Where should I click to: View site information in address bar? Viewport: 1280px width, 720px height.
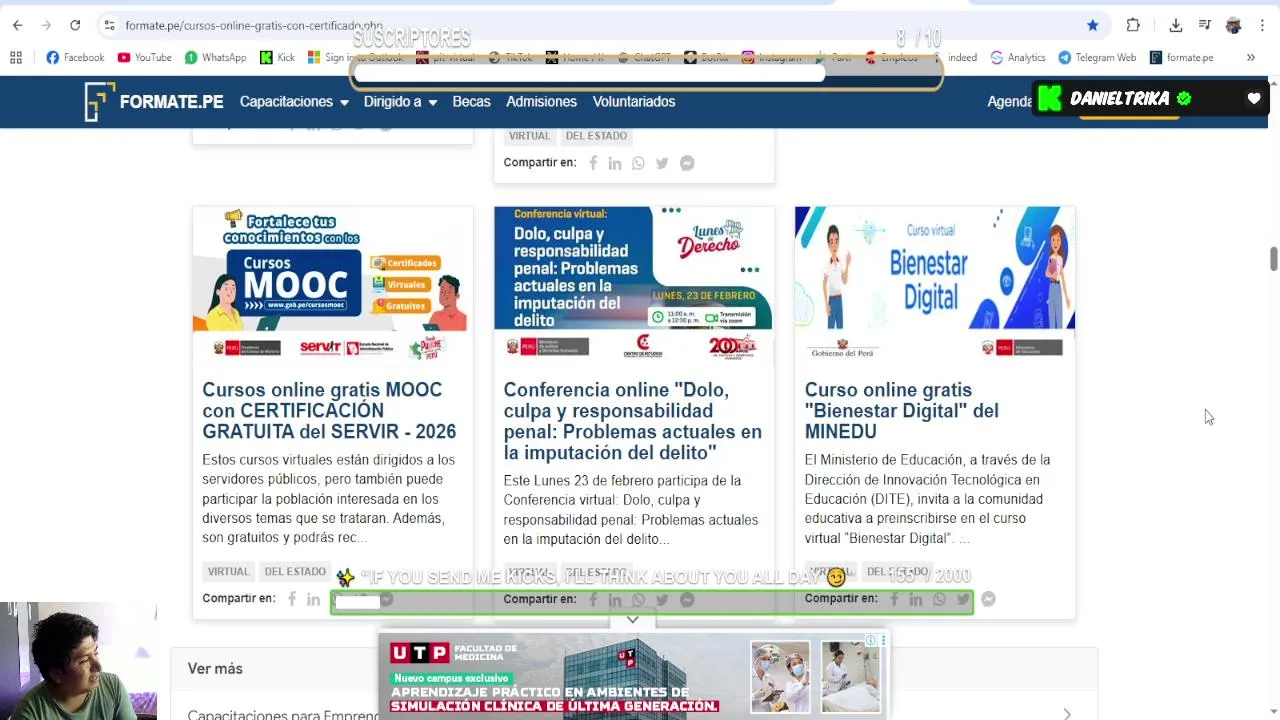109,25
